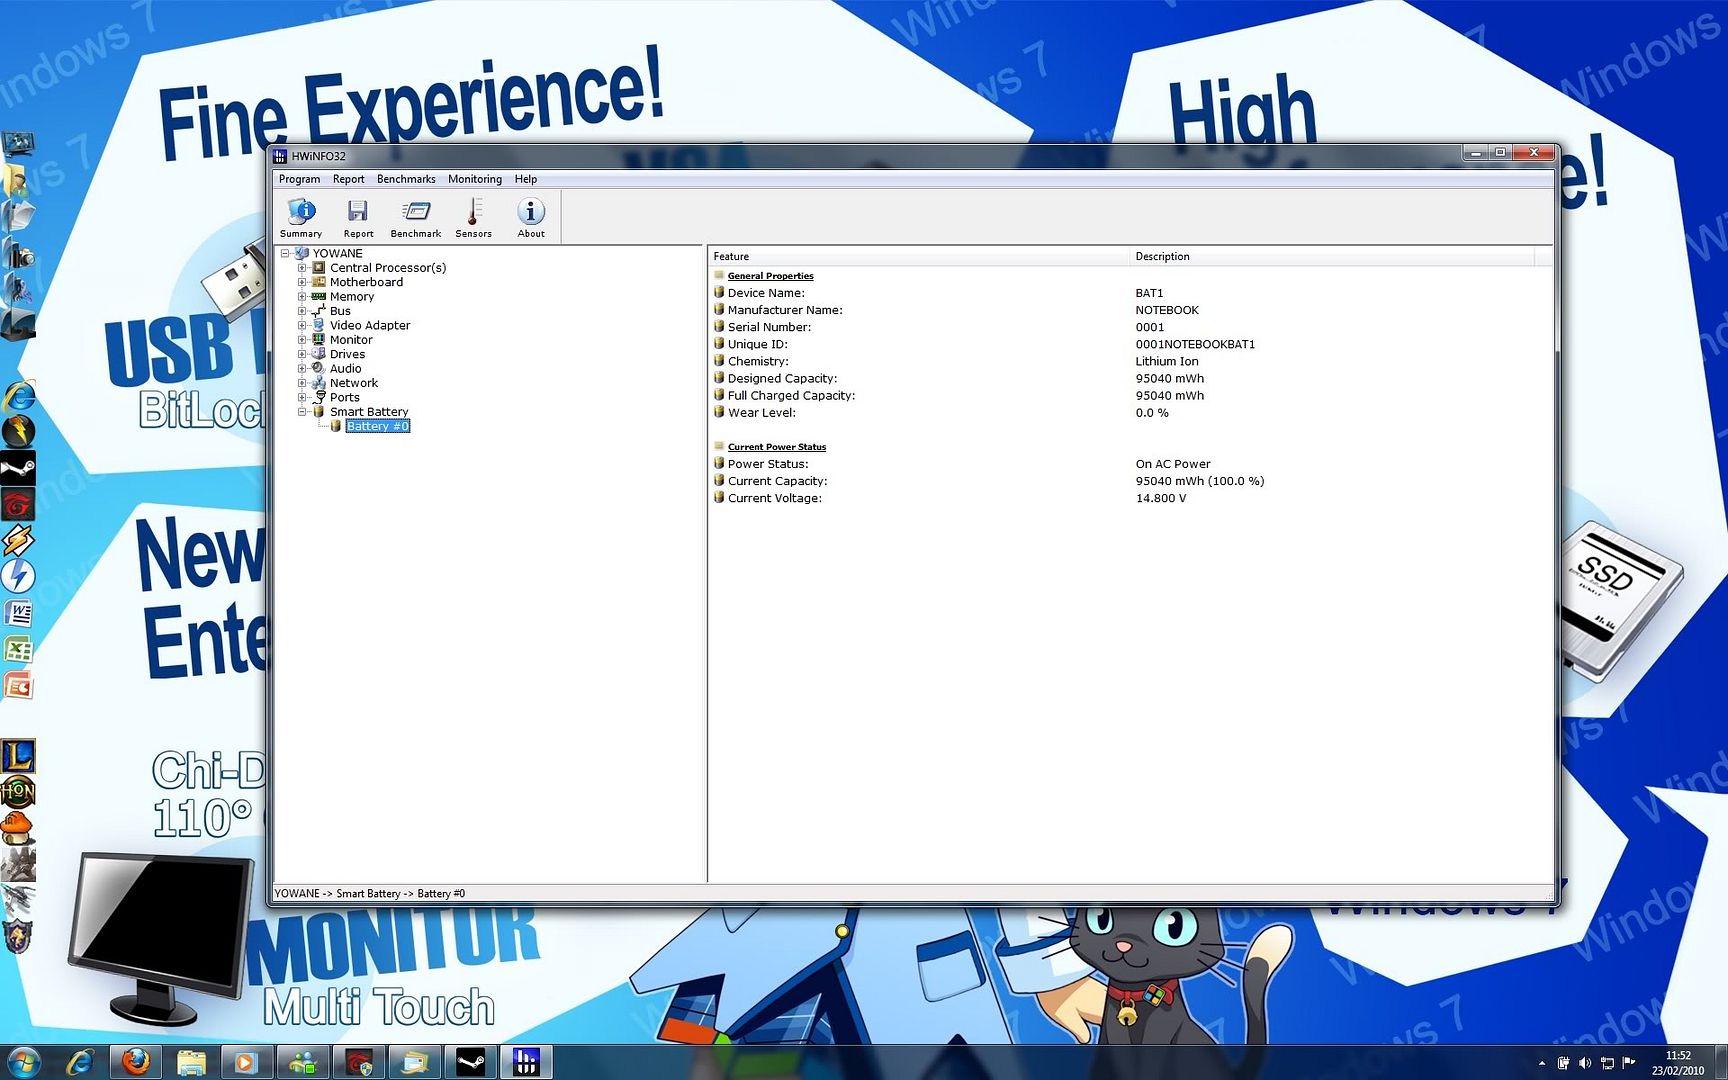This screenshot has height=1080, width=1728.
Task: Open the Monitoring menu
Action: 474,179
